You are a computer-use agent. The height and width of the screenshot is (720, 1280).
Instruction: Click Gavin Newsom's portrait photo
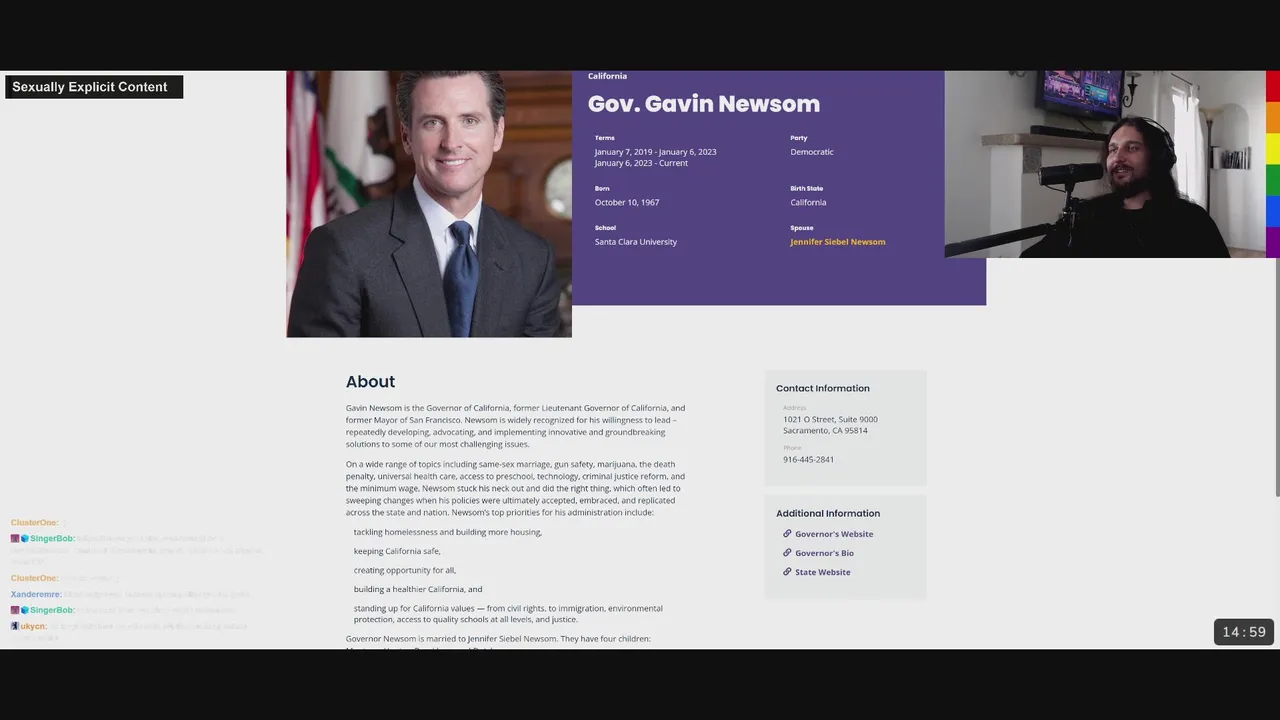pos(429,204)
